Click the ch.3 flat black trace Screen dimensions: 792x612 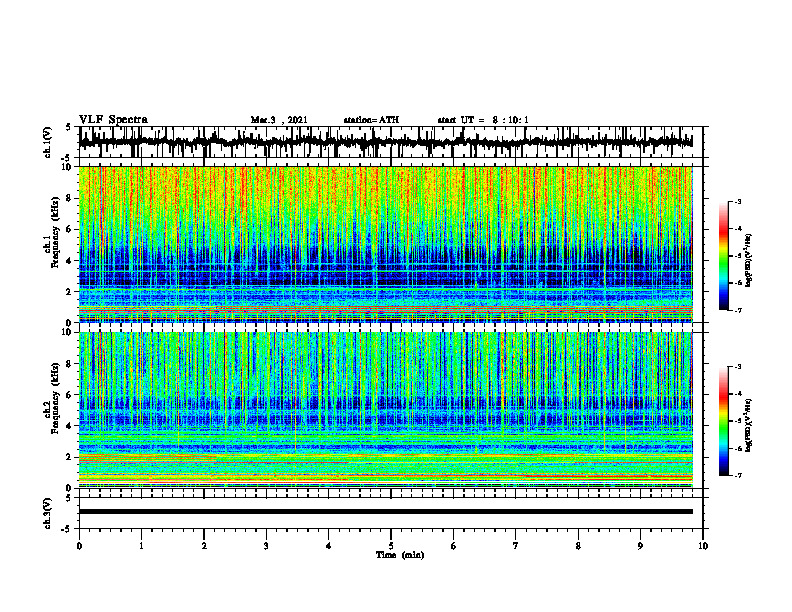point(385,512)
